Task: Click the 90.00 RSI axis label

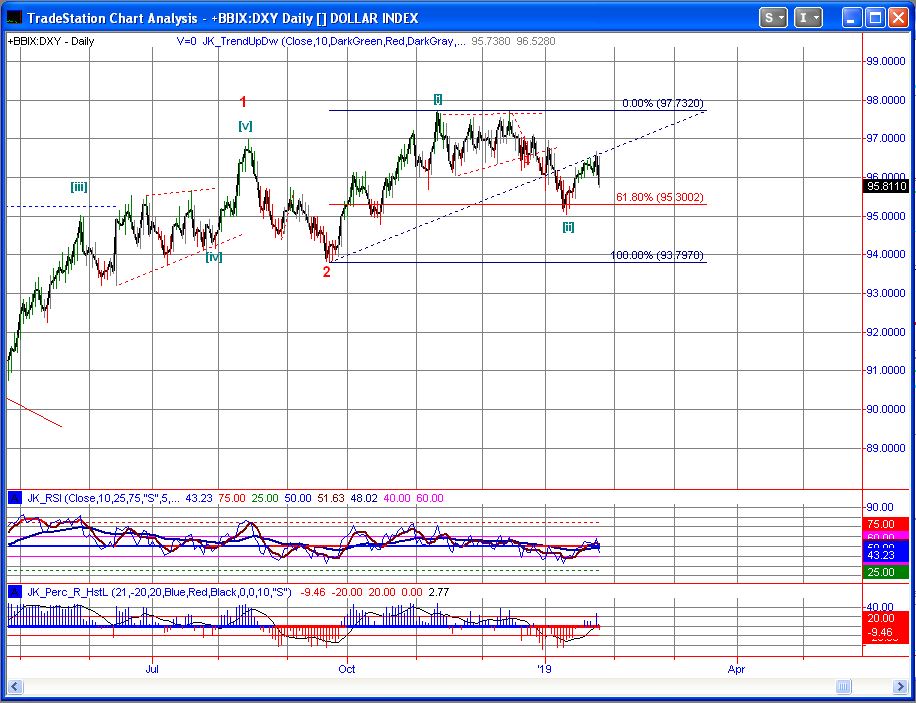Action: coord(880,507)
